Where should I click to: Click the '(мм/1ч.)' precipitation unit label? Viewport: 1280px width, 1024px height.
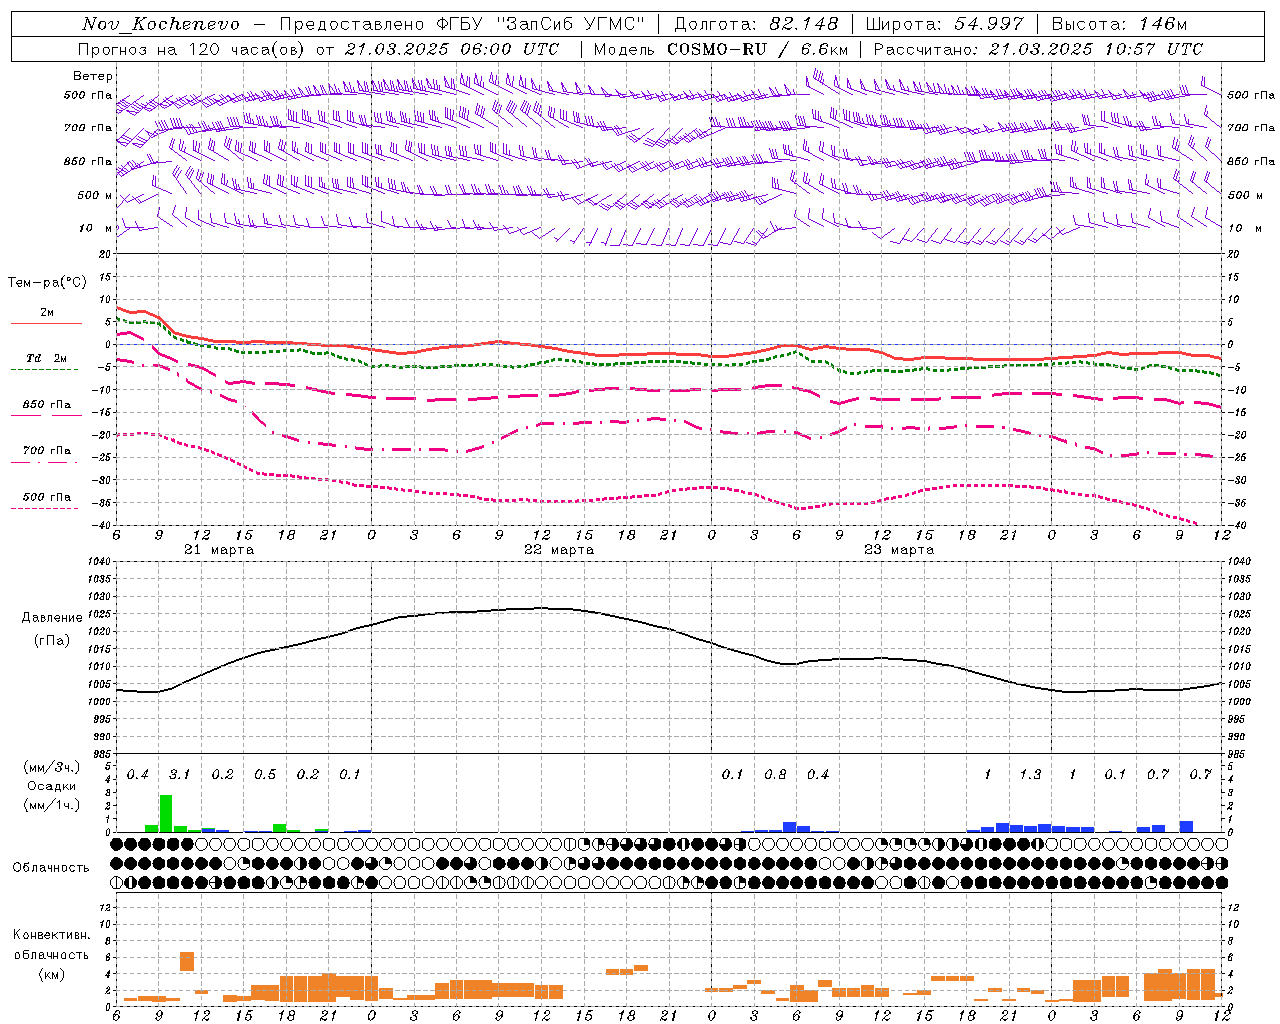click(x=51, y=805)
